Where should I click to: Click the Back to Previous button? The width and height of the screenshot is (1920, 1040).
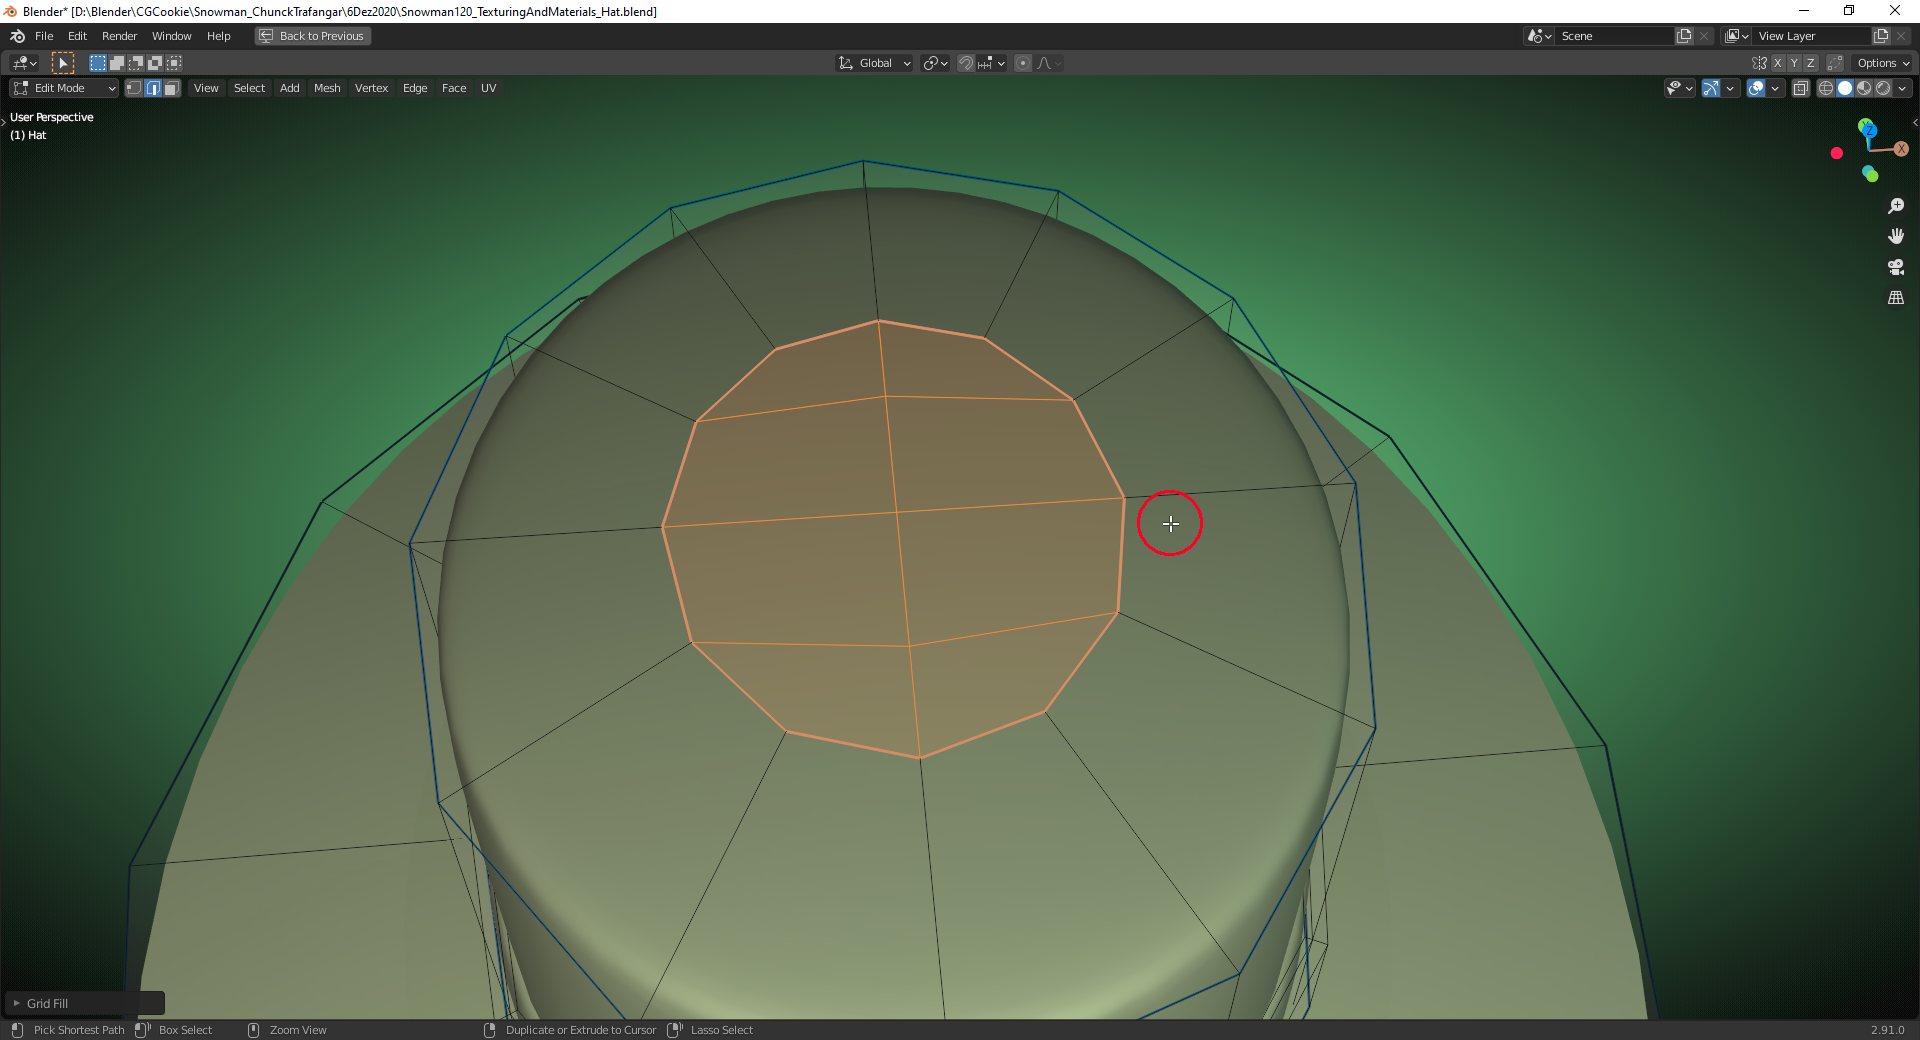(311, 36)
